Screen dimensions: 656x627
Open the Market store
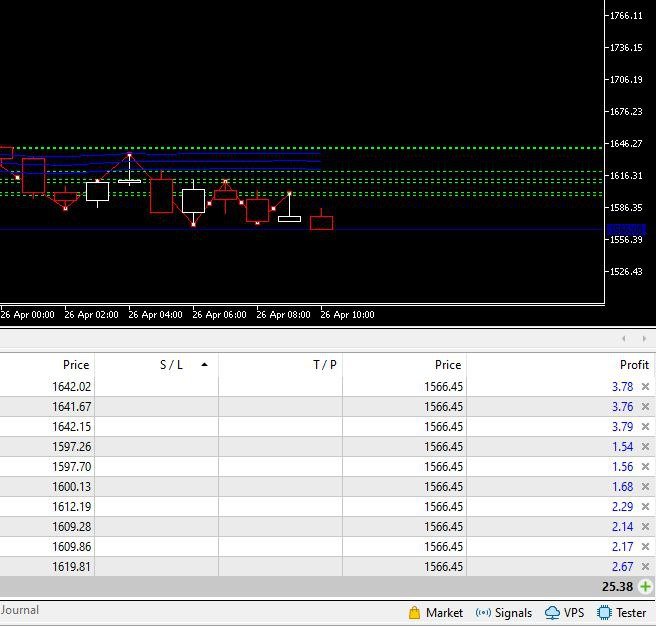435,613
